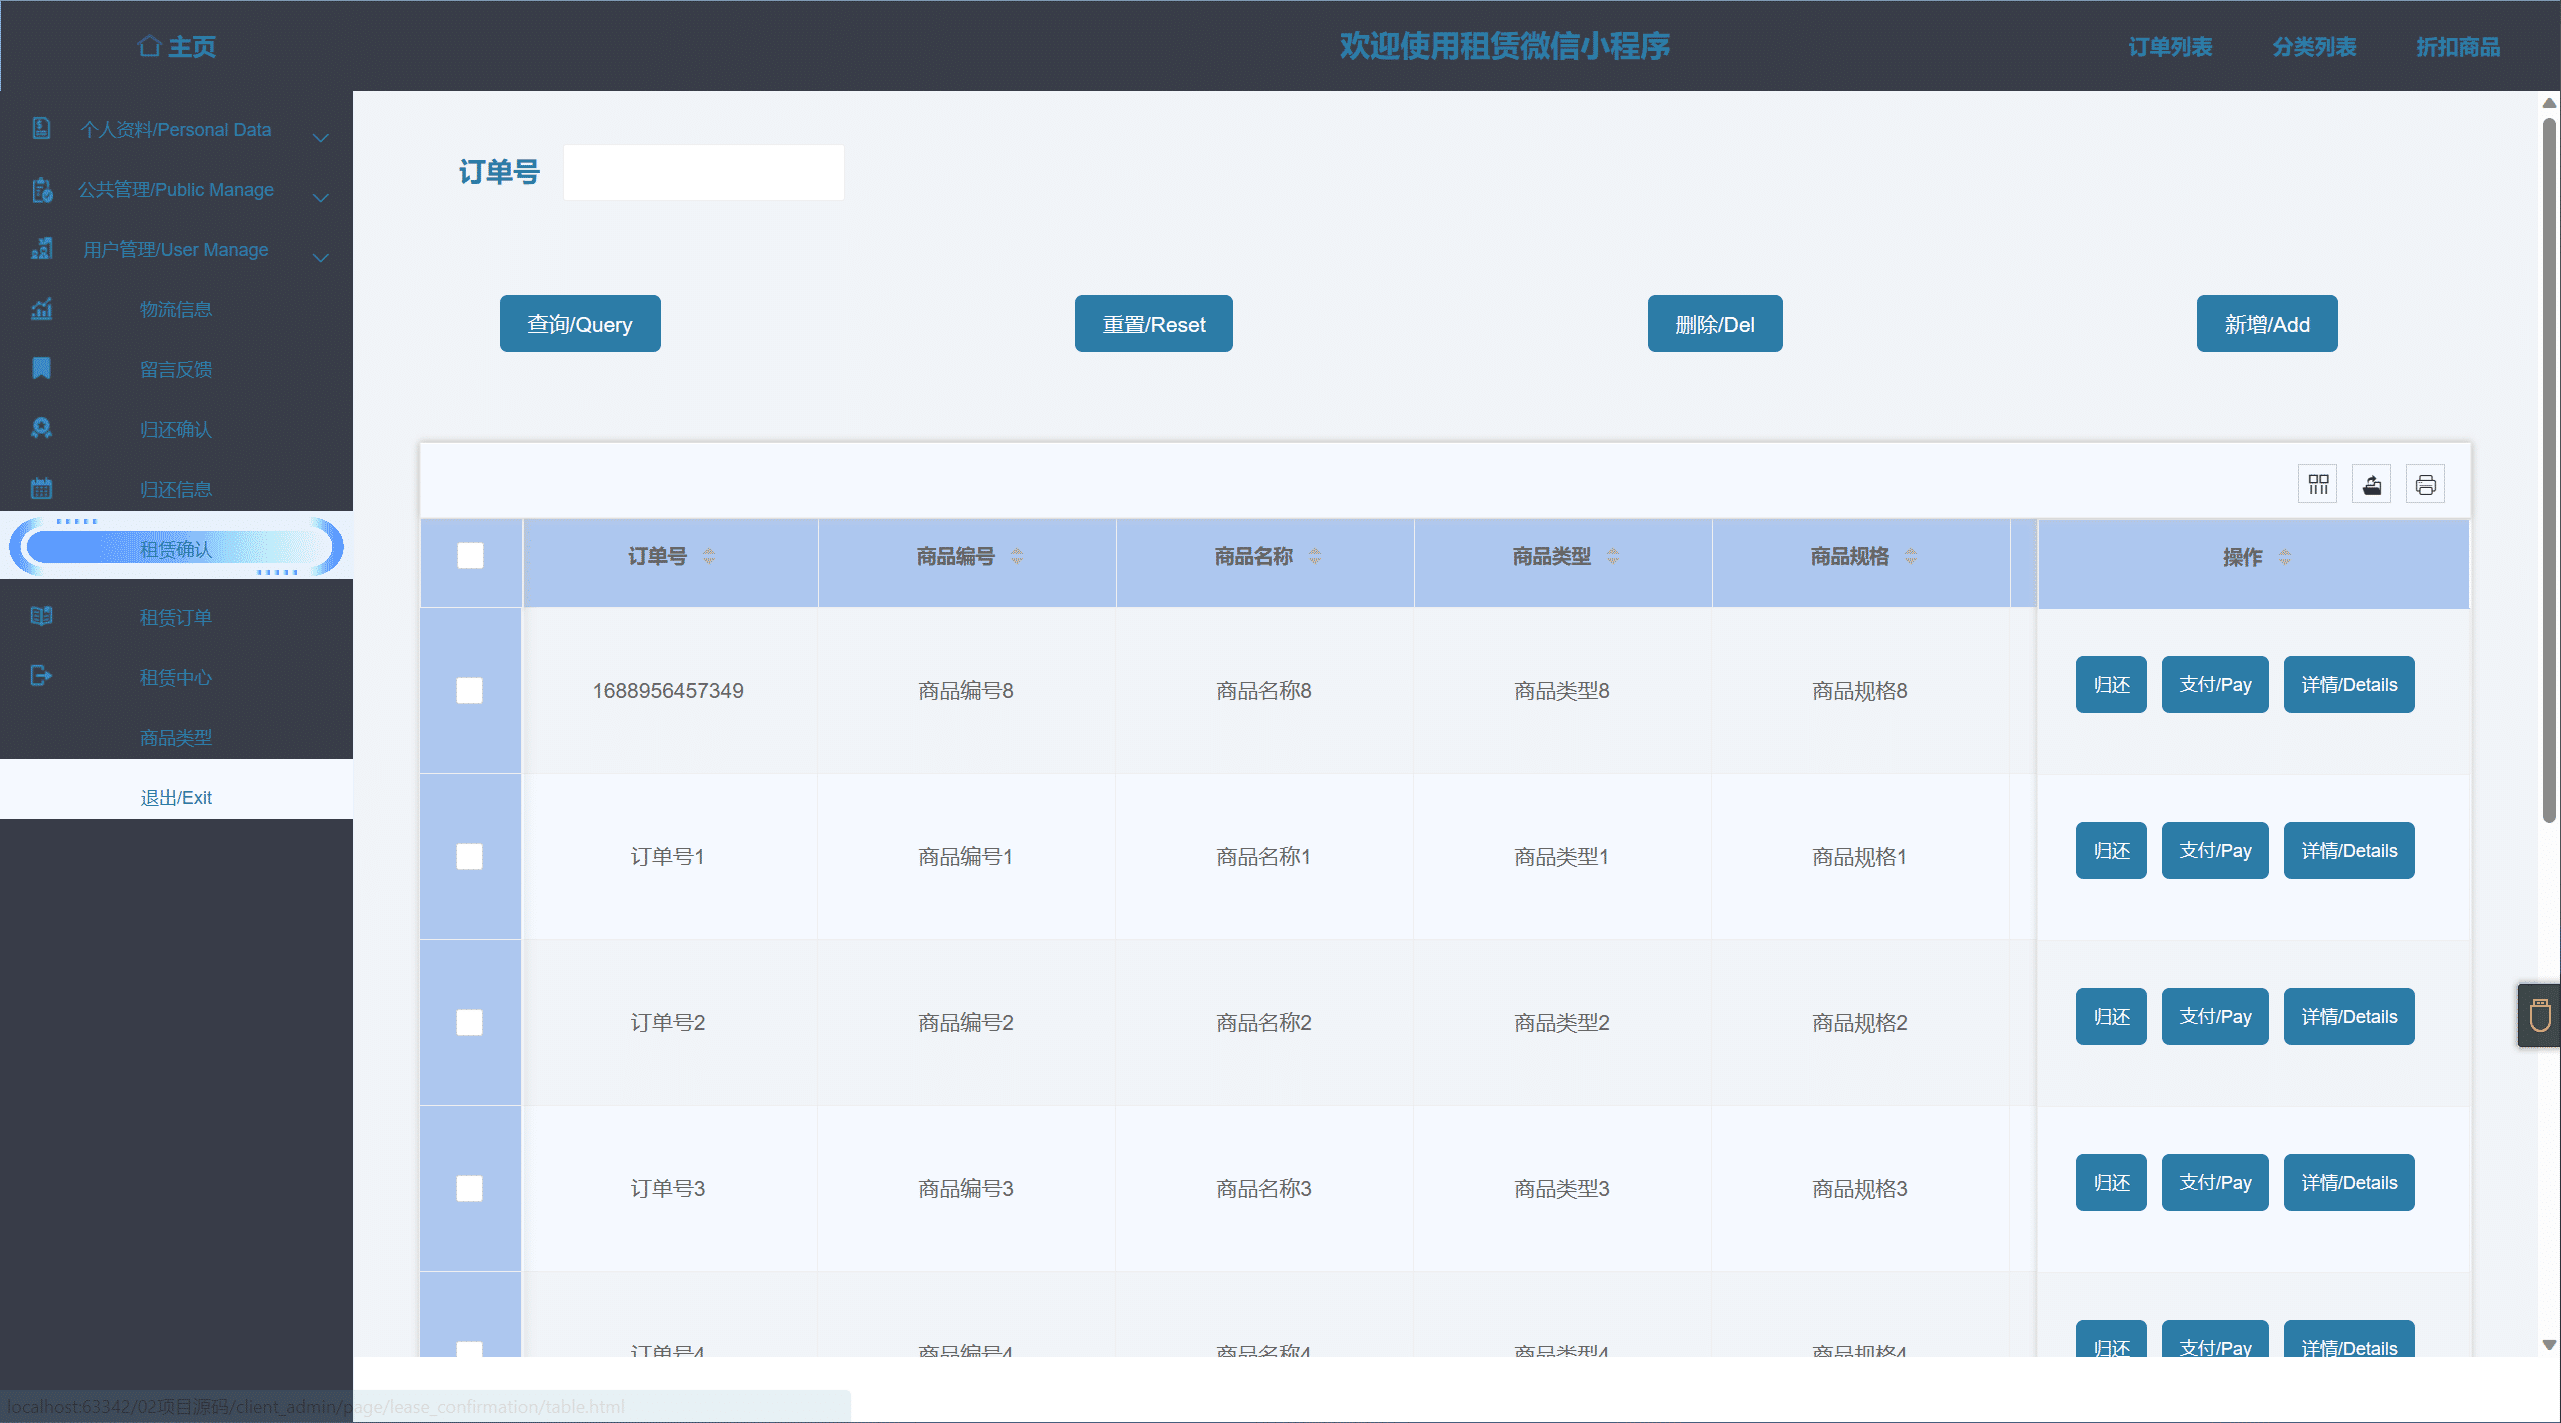Click the 删除/Del button

(1715, 324)
